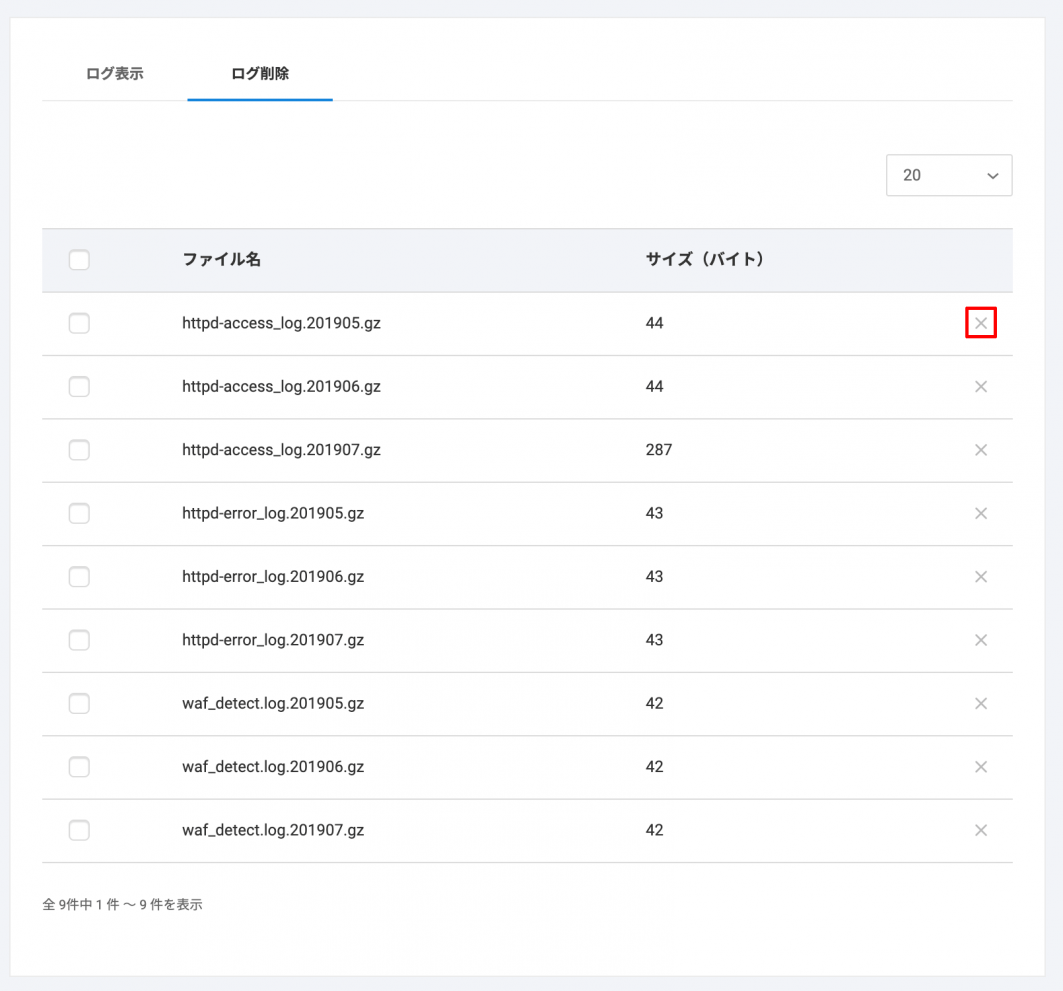Click file name waf_detect.log.201907.gz
This screenshot has width=1063, height=991.
(x=272, y=830)
